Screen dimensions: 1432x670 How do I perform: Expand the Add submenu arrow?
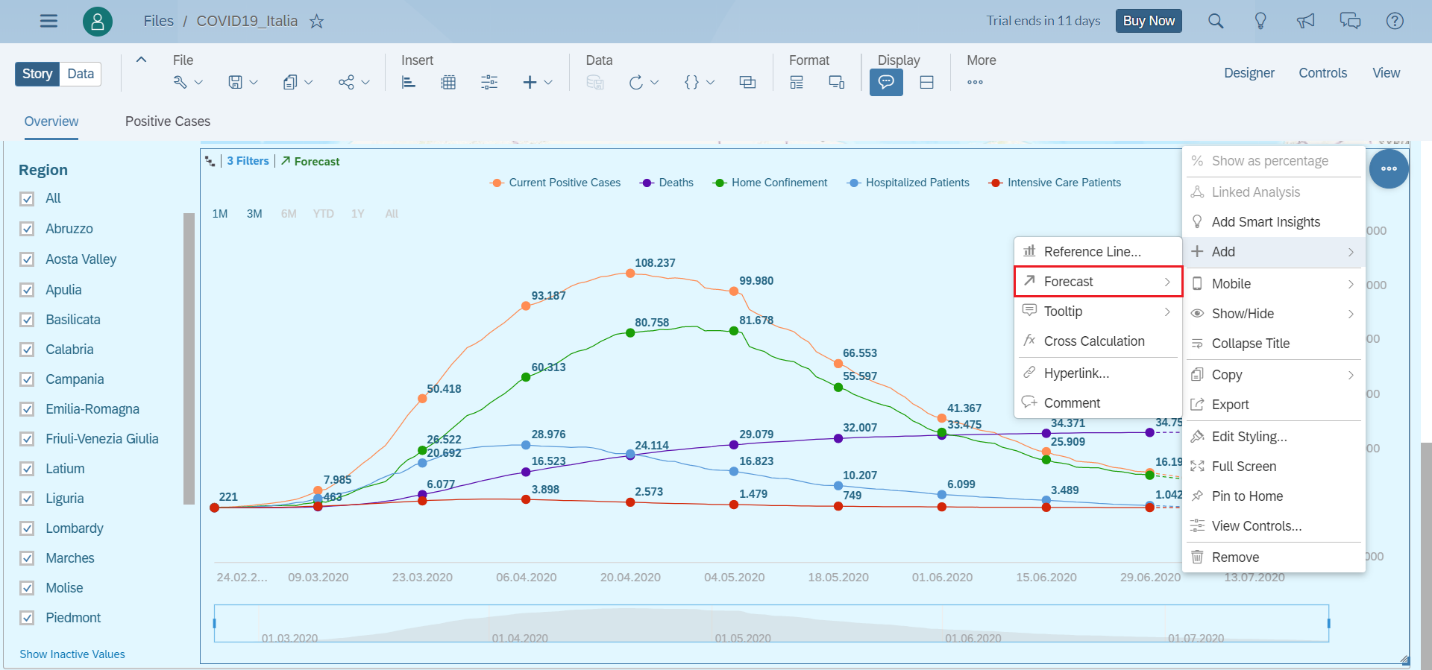click(1350, 252)
